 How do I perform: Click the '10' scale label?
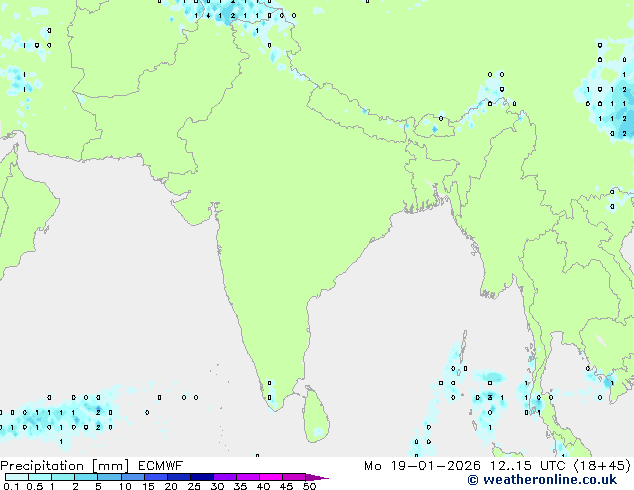click(x=125, y=486)
